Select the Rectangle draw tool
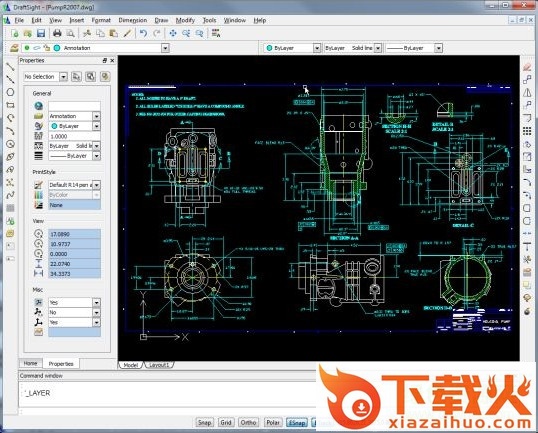 tap(10, 105)
